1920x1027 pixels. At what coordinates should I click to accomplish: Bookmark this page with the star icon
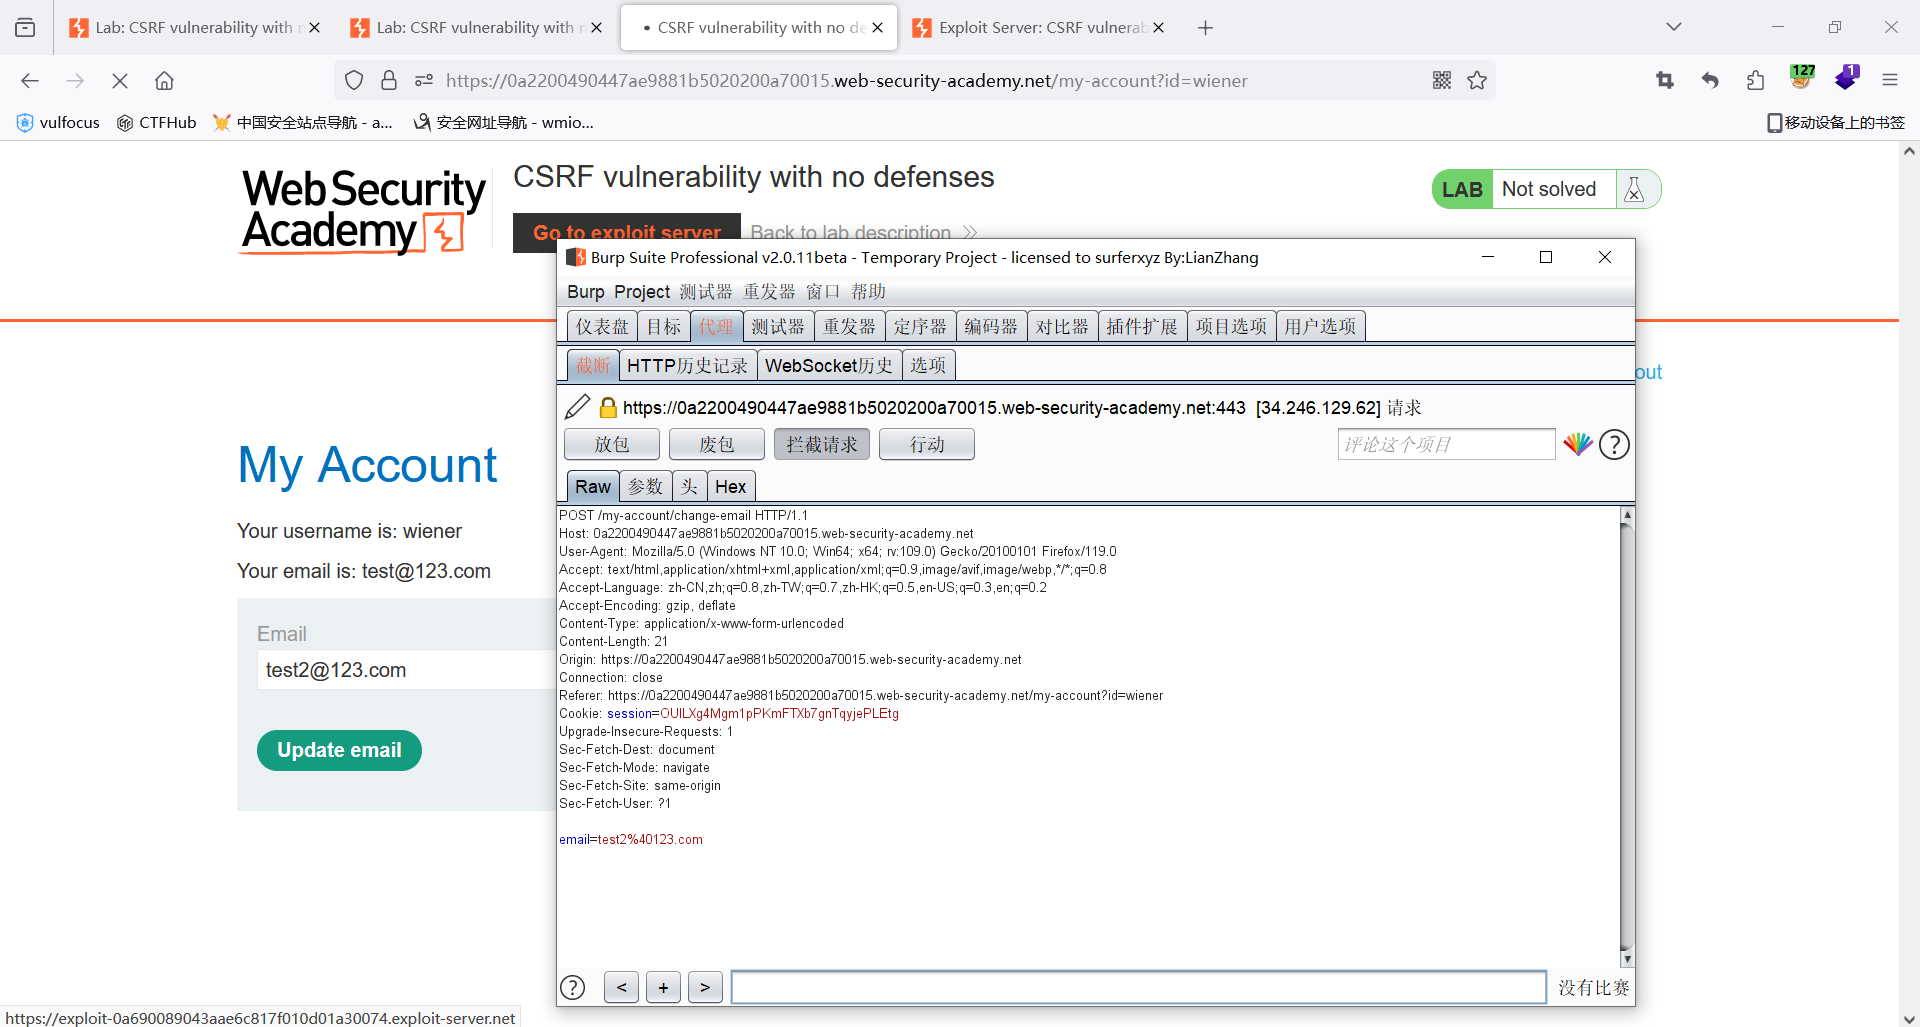pyautogui.click(x=1477, y=80)
